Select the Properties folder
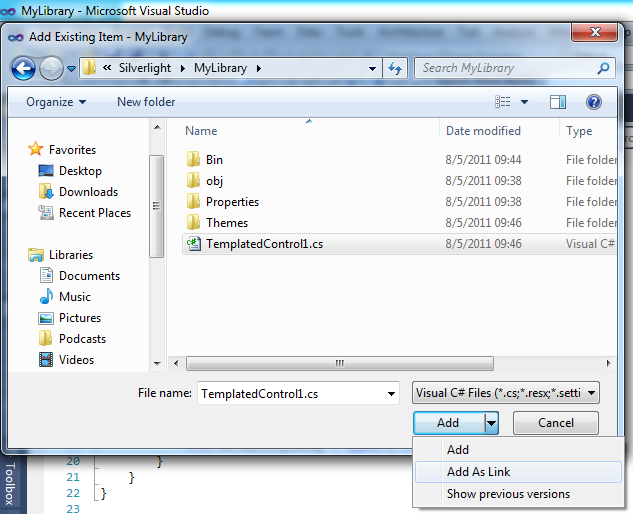 coord(233,202)
